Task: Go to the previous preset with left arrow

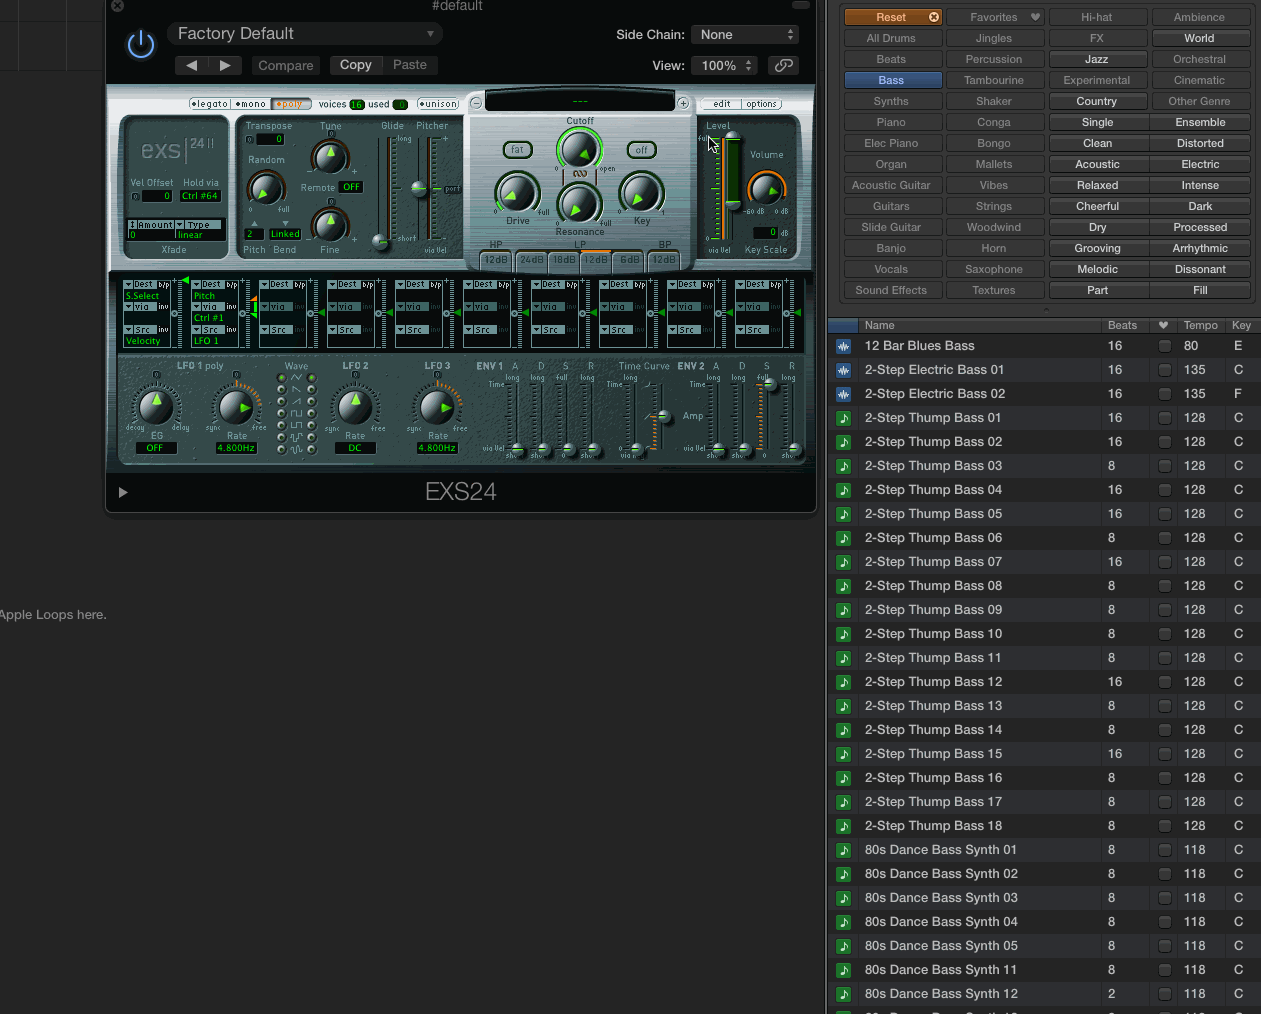Action: pyautogui.click(x=191, y=65)
